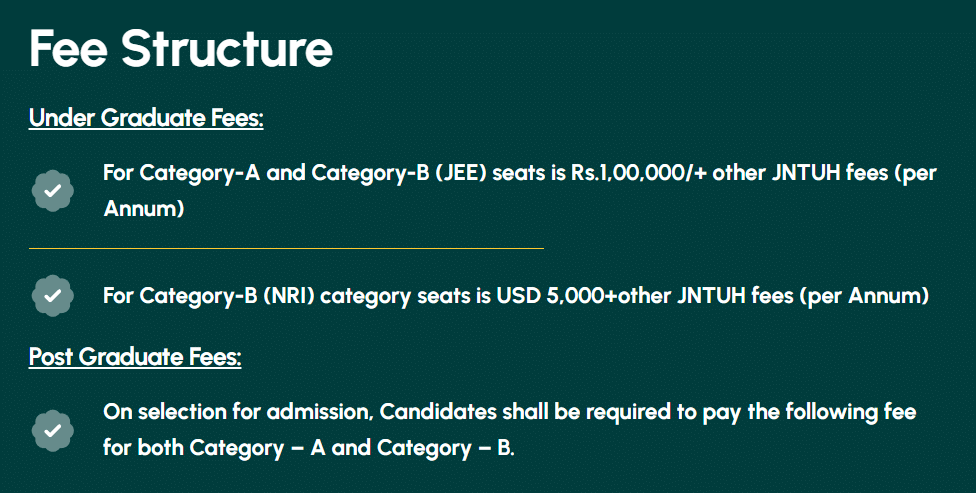
Task: Click the checkmark badge beside JEE seats fee
Action: (x=53, y=191)
